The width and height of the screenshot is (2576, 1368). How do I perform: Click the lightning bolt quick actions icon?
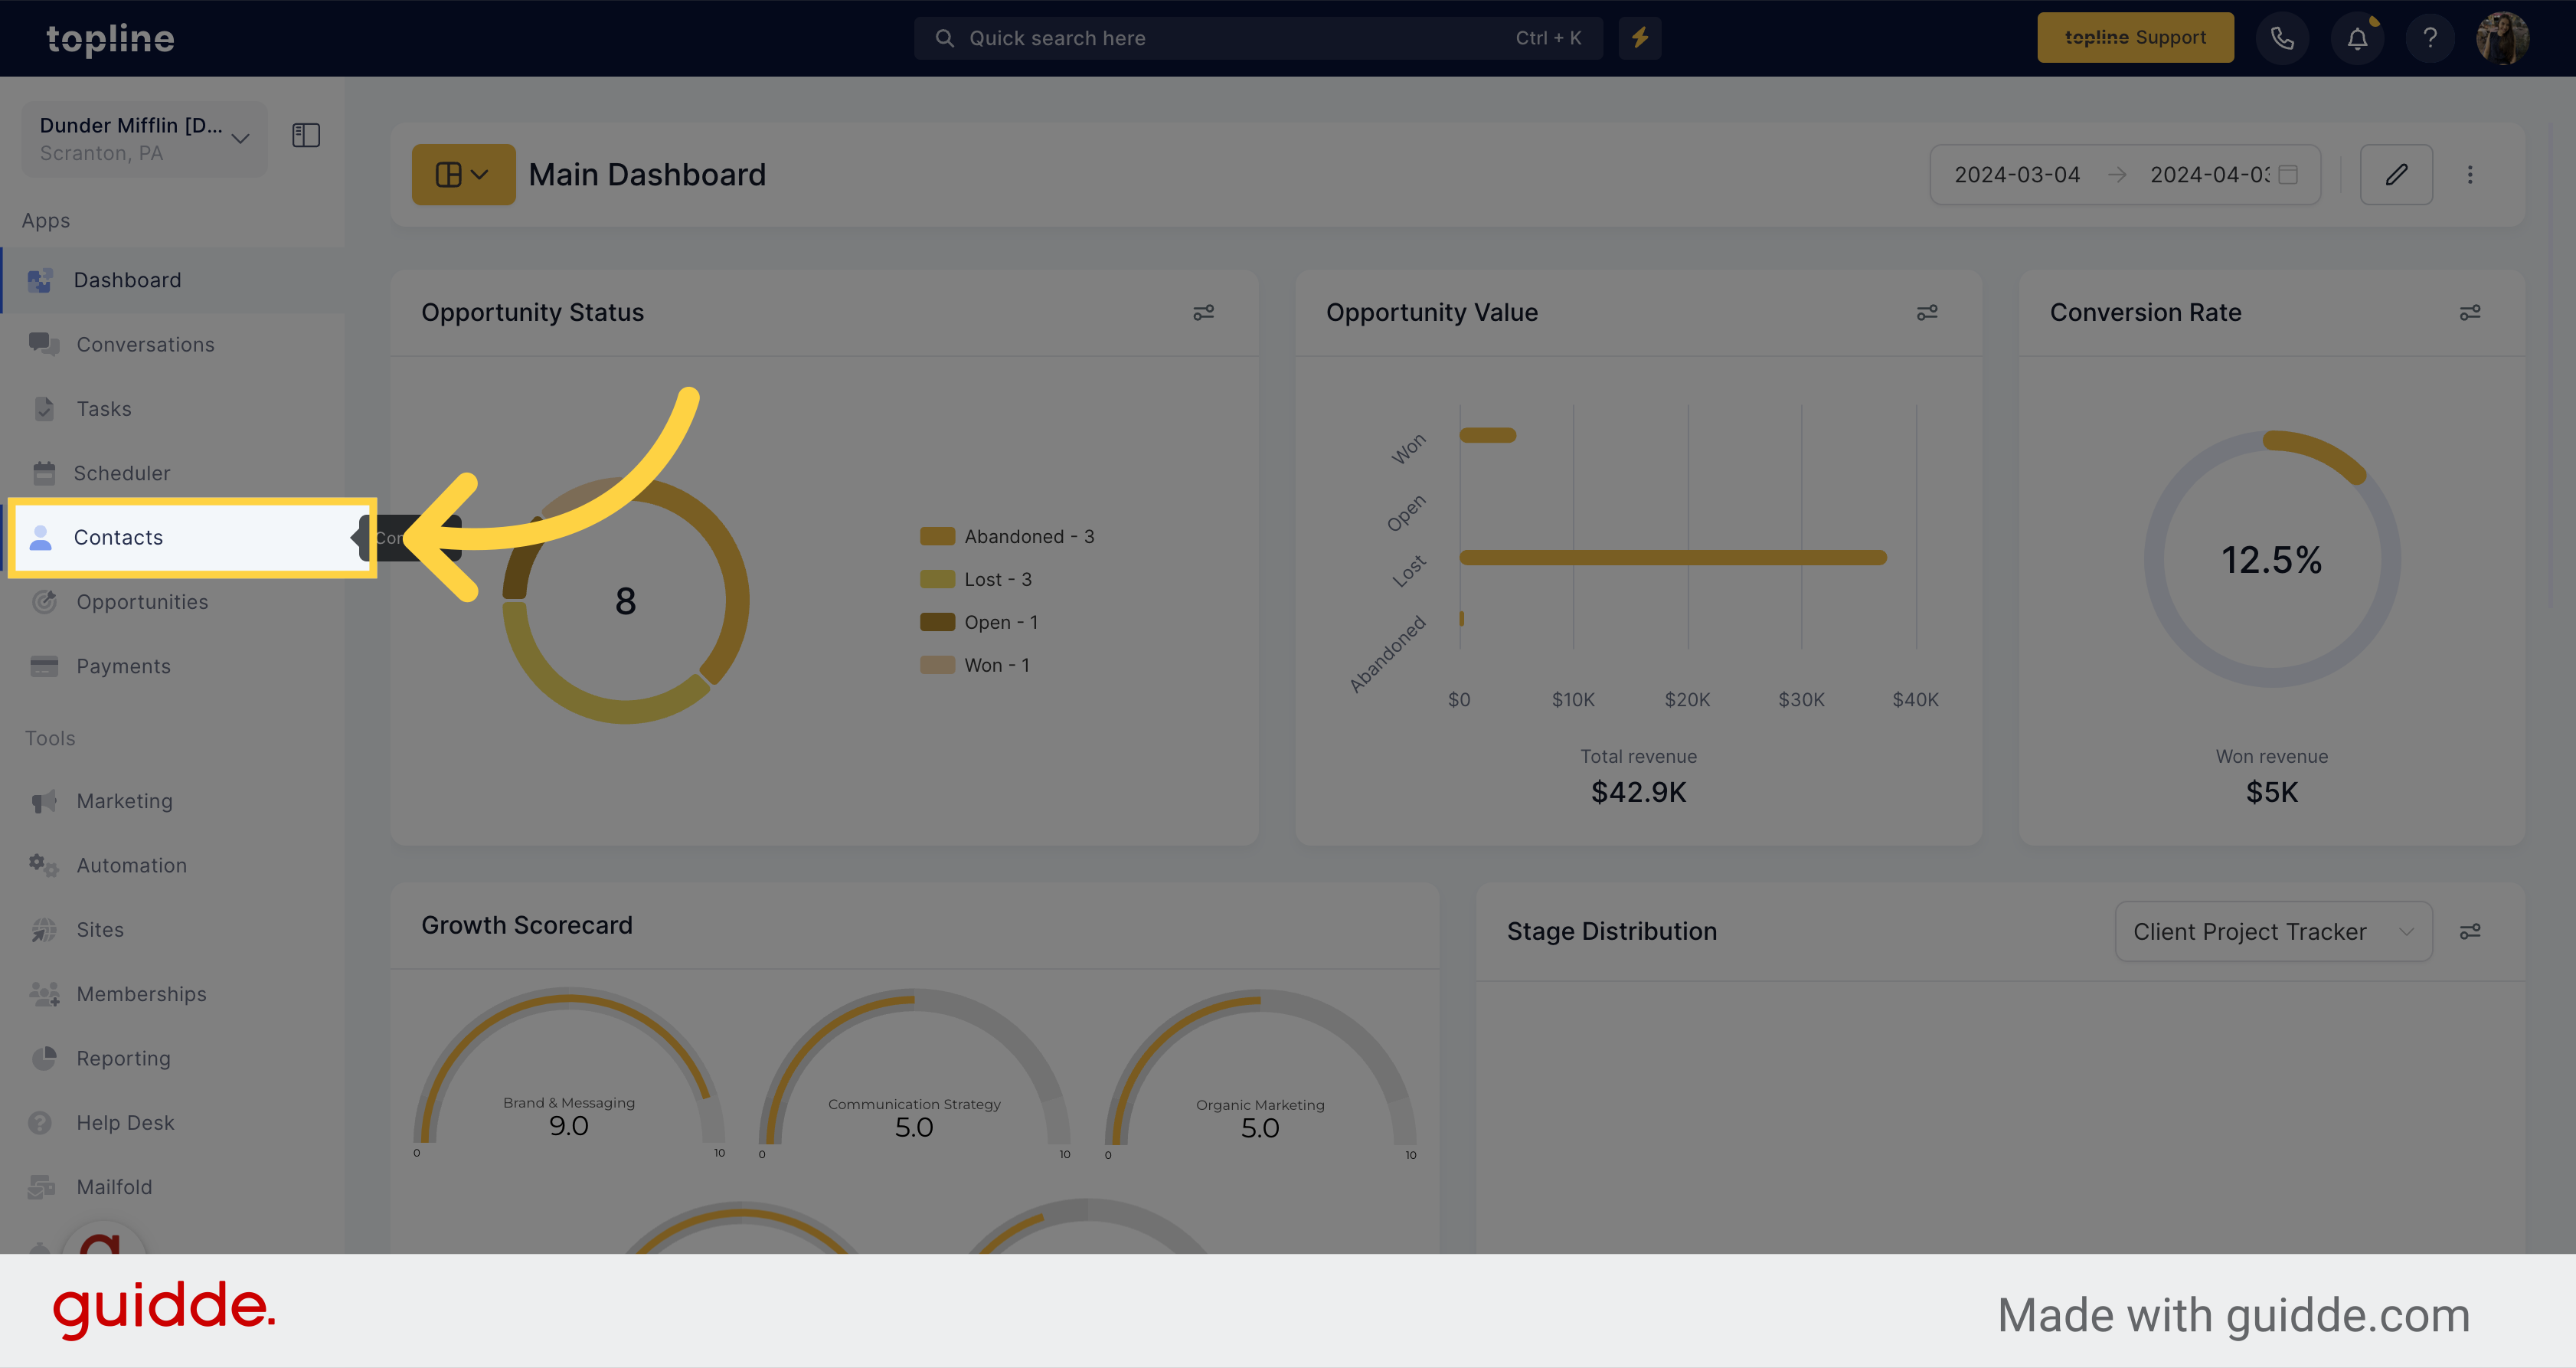1641,38
